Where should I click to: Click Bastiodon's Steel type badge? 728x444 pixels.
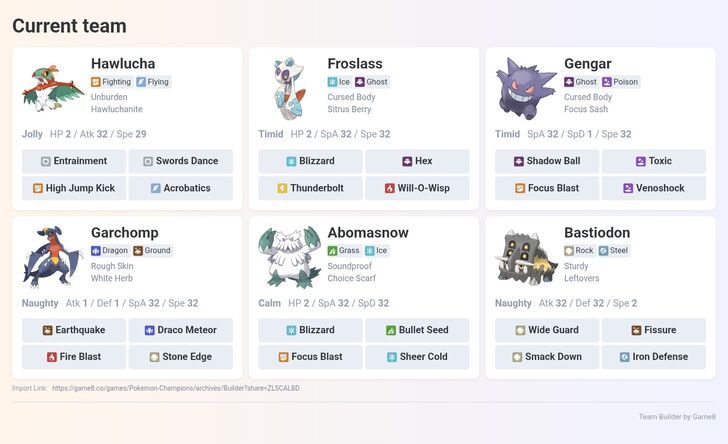[615, 251]
